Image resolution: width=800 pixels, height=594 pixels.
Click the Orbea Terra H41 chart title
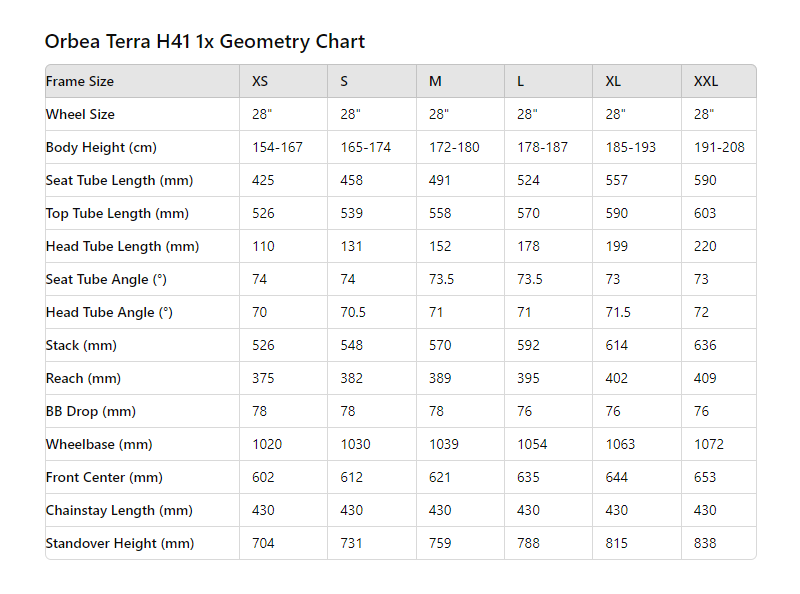click(205, 41)
